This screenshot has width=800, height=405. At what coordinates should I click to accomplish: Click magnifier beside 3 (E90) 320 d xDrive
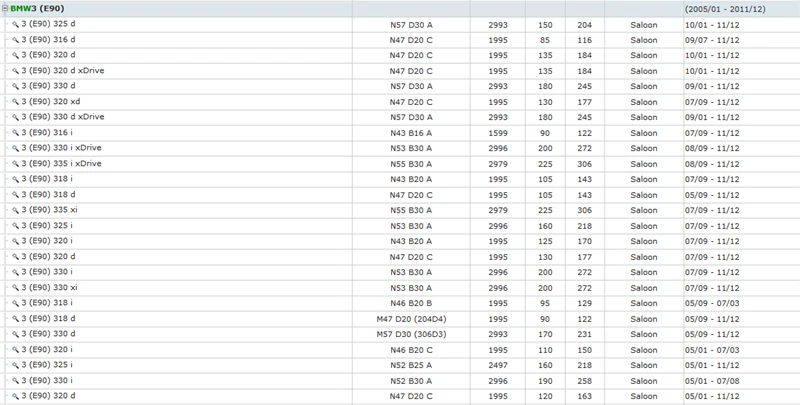click(15, 71)
